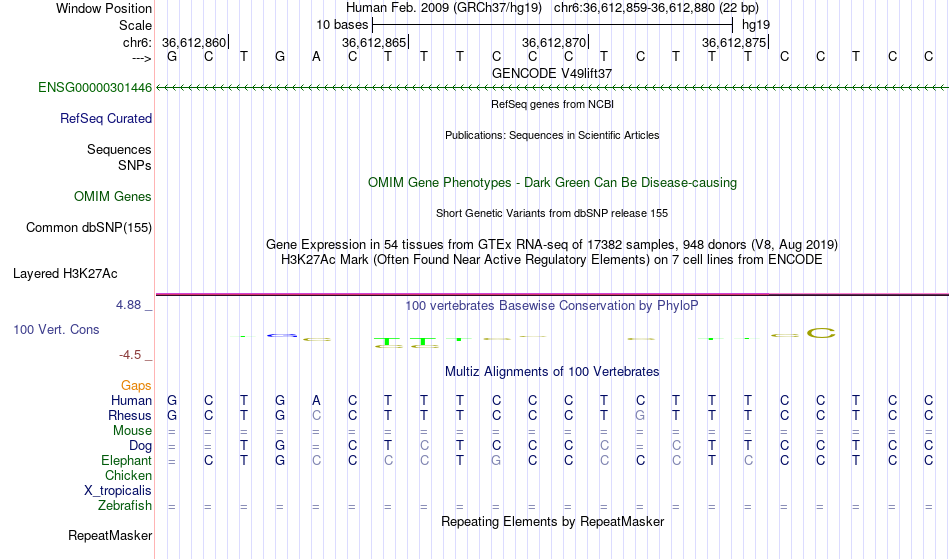Click the faded G in the Elephant row
950x559 pixels.
[x=496, y=461]
